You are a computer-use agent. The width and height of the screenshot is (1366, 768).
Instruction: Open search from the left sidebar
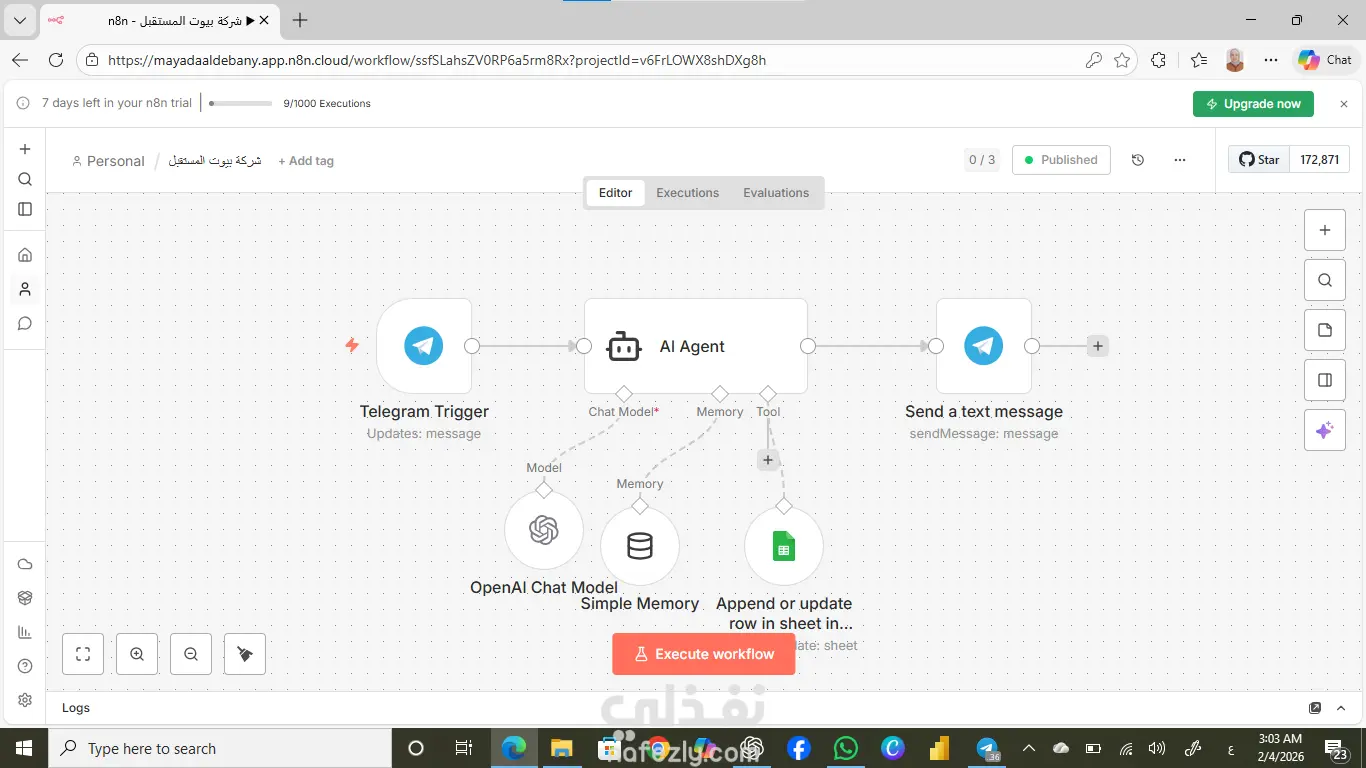pos(25,179)
